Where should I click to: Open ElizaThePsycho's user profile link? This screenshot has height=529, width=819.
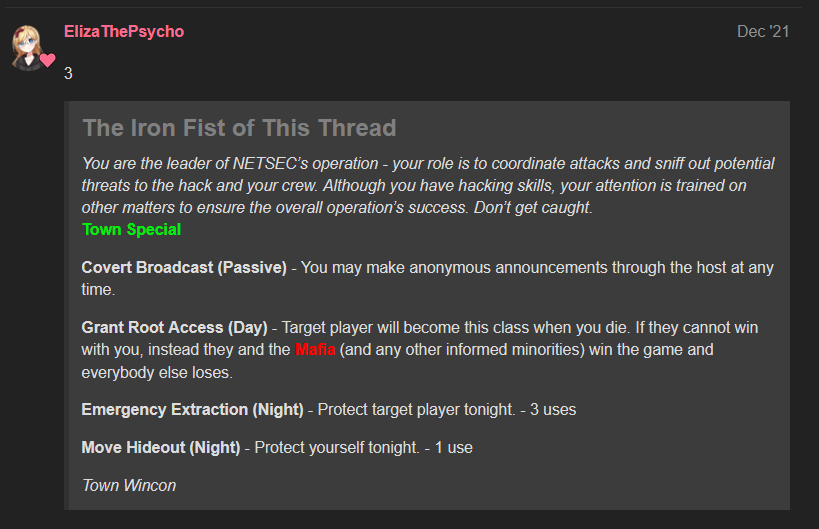[x=124, y=31]
